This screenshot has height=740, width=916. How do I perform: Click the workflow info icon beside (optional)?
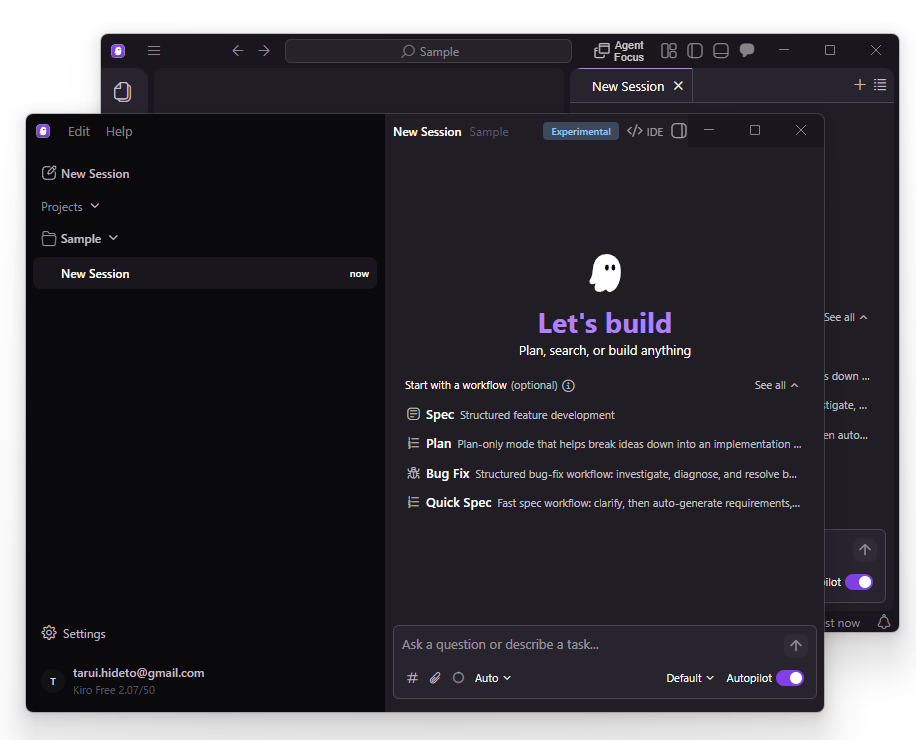coord(568,385)
